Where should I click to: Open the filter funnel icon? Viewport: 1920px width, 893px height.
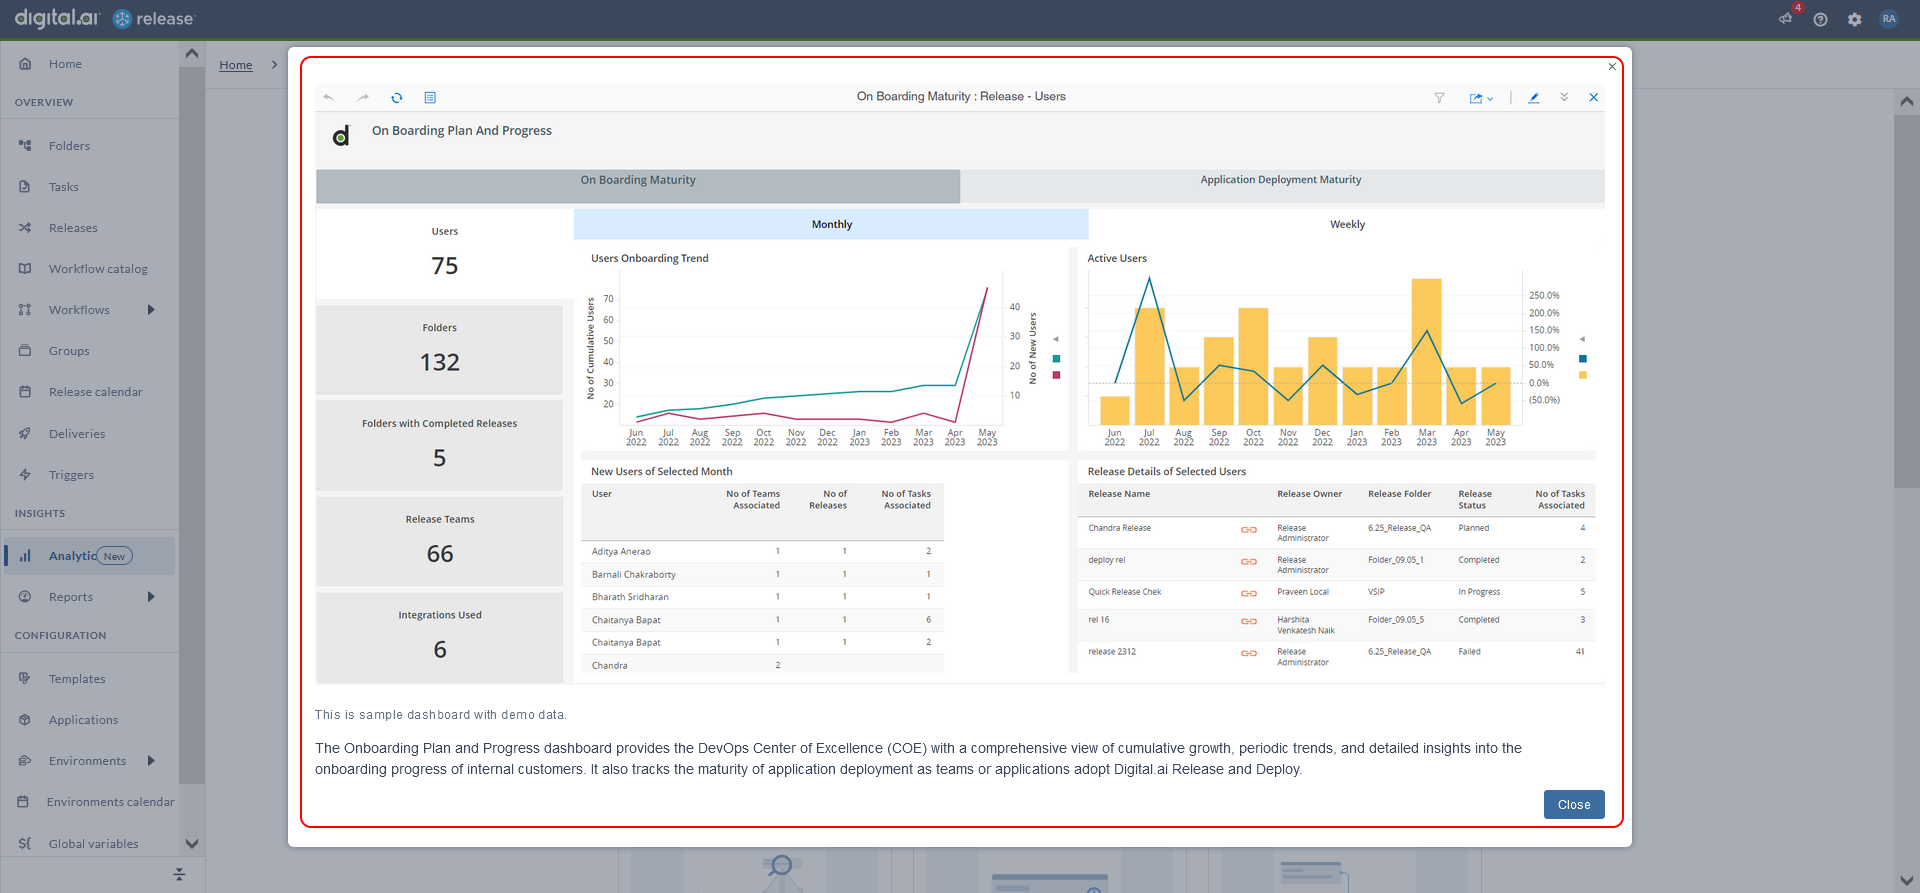tap(1439, 98)
